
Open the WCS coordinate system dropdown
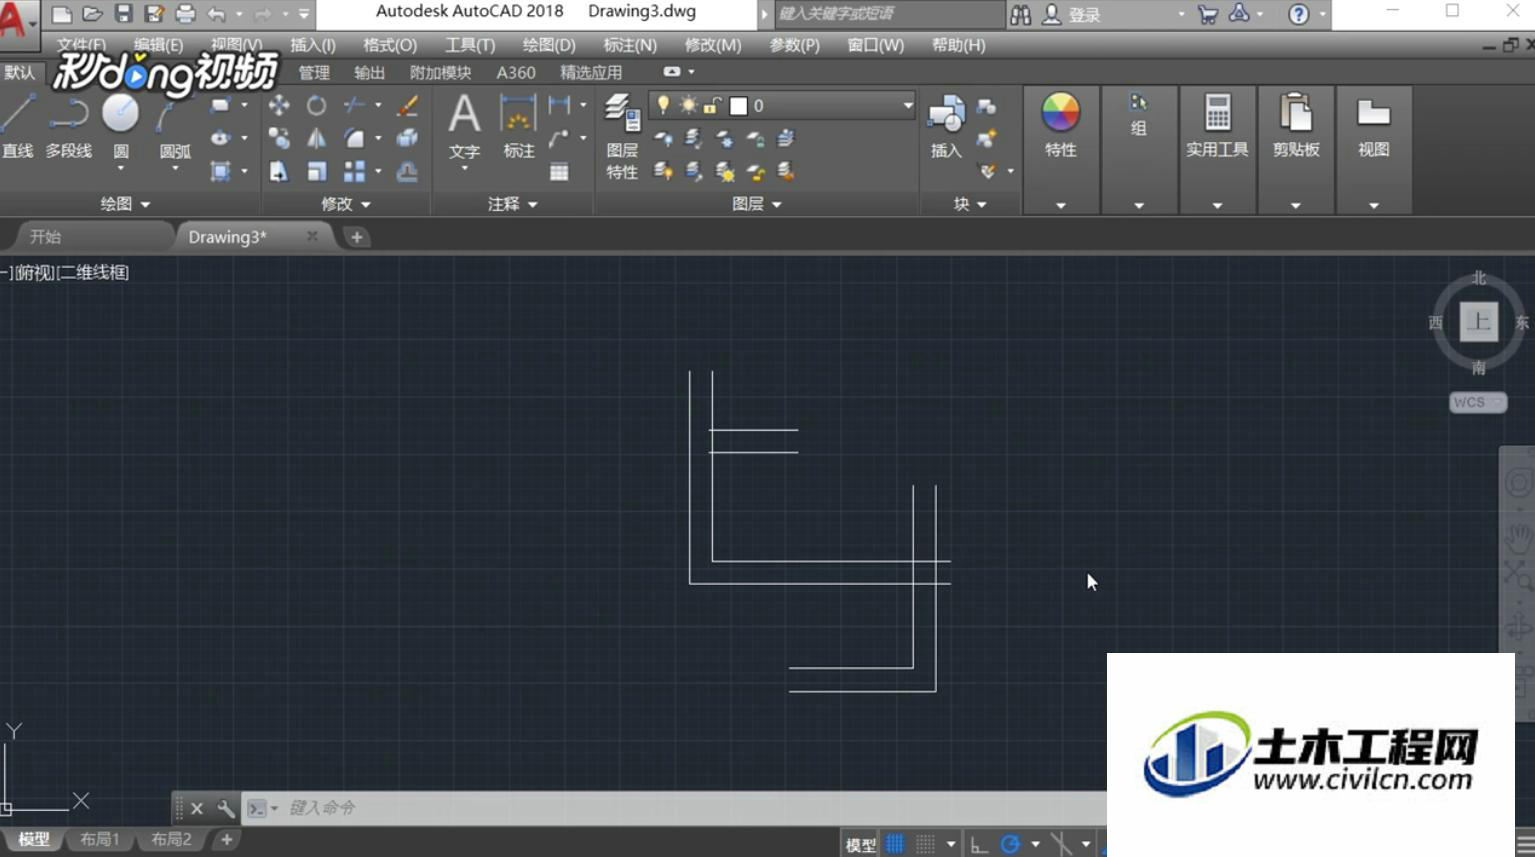[x=1477, y=402]
